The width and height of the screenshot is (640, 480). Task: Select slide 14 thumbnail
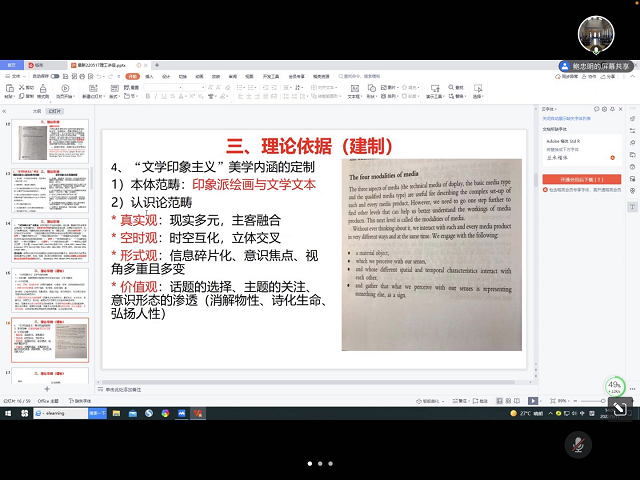point(50,240)
